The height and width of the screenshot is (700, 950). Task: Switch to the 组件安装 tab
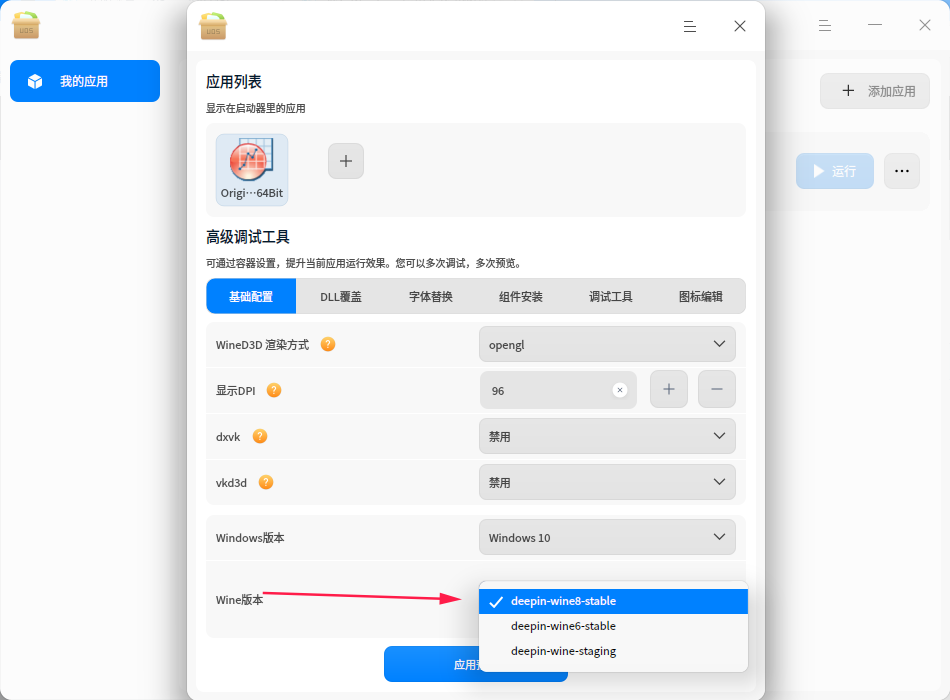(x=520, y=296)
